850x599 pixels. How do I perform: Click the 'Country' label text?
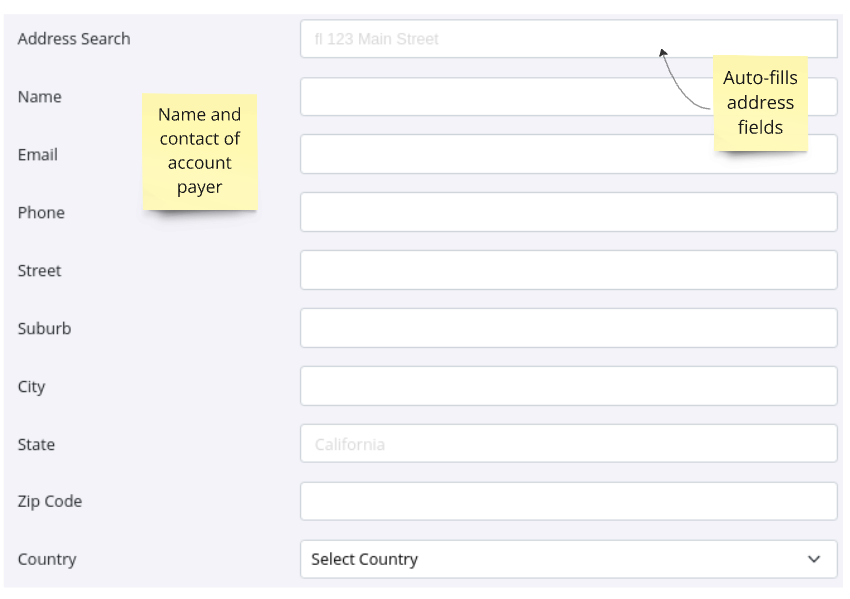[47, 560]
